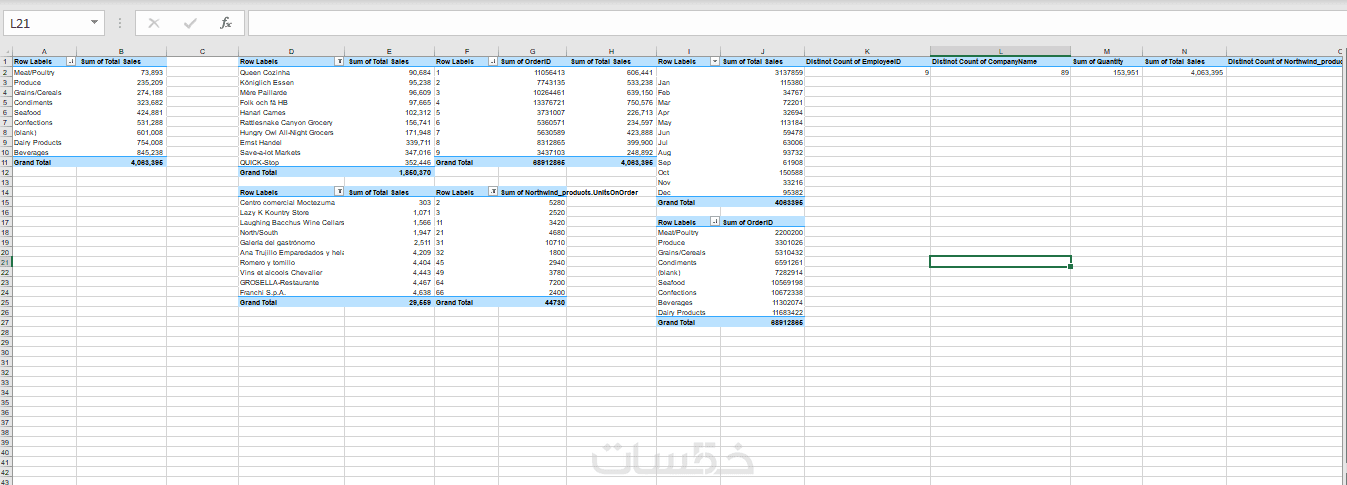Open Row Labels filter dropdown in cell I1
The width and height of the screenshot is (1347, 485).
coord(714,61)
